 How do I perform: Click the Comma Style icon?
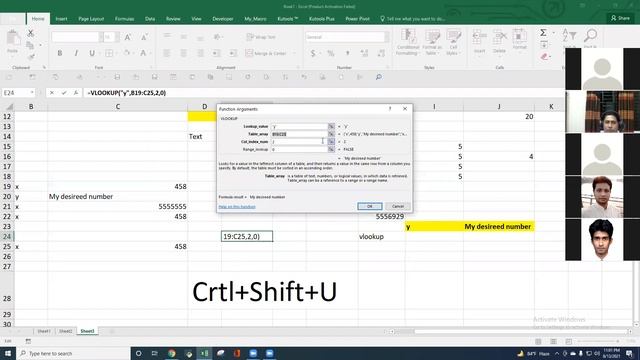(x=348, y=53)
